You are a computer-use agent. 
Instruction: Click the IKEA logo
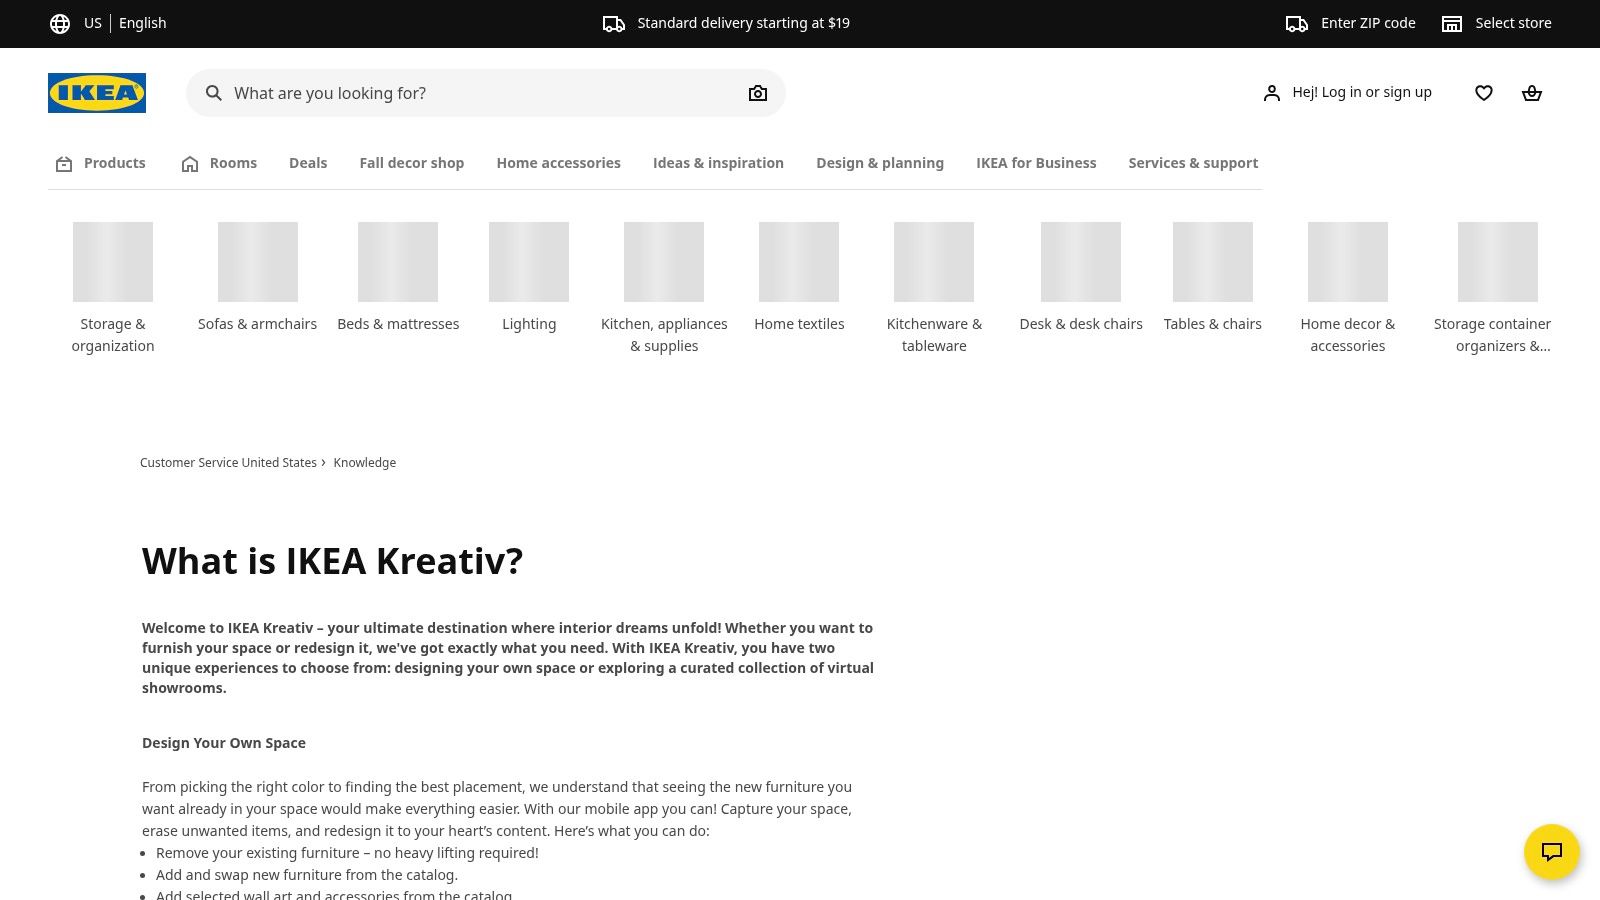[x=97, y=93]
